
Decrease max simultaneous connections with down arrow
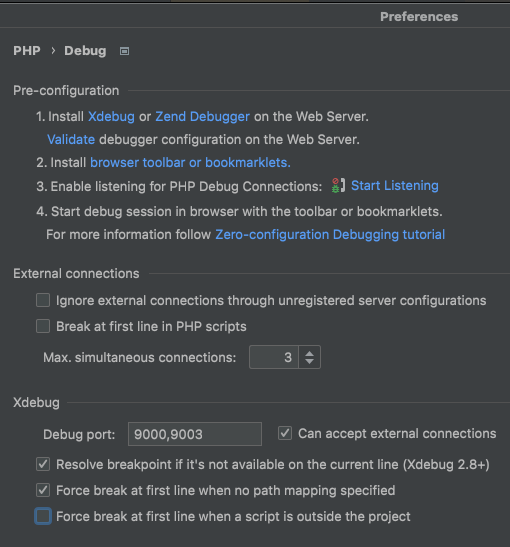pyautogui.click(x=309, y=361)
